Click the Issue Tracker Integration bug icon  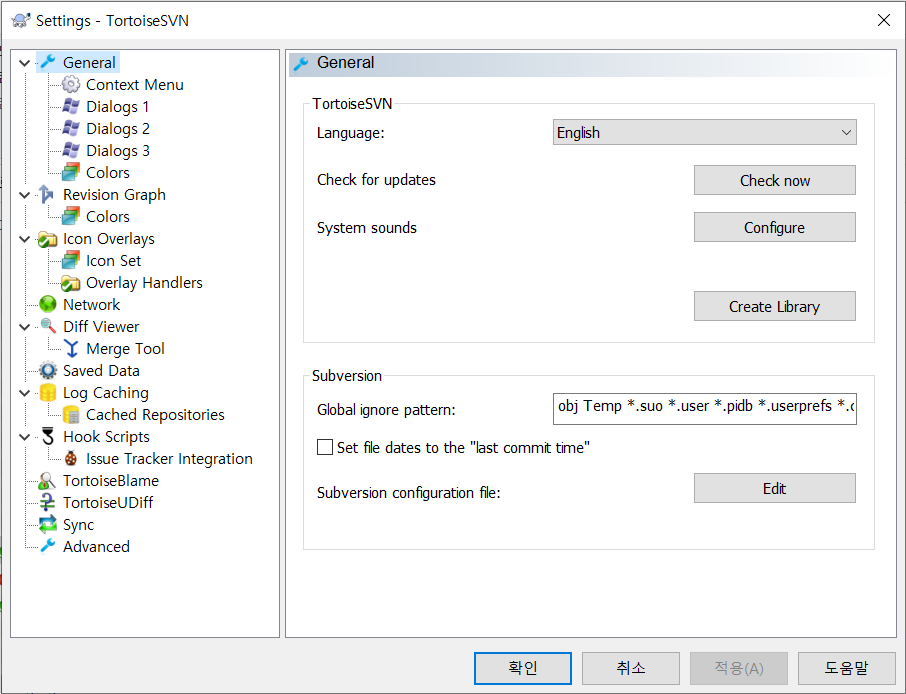70,458
